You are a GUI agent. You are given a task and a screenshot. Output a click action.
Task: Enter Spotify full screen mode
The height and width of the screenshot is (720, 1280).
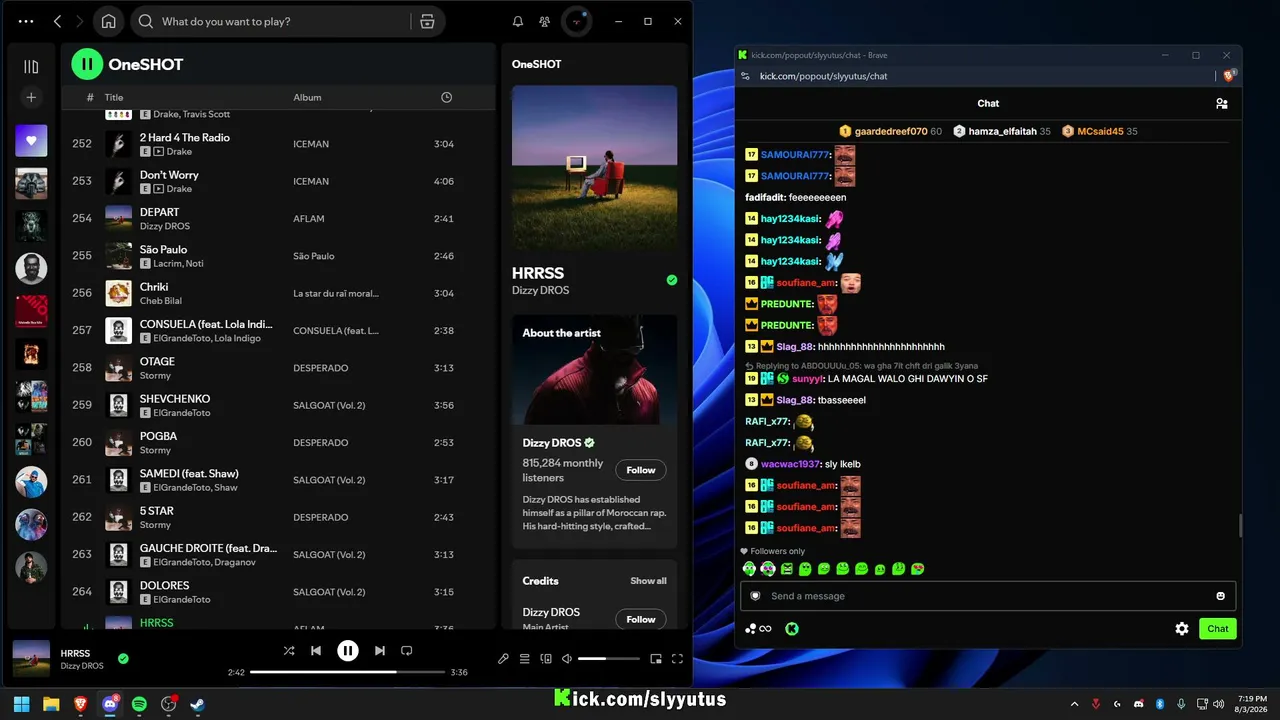click(678, 659)
